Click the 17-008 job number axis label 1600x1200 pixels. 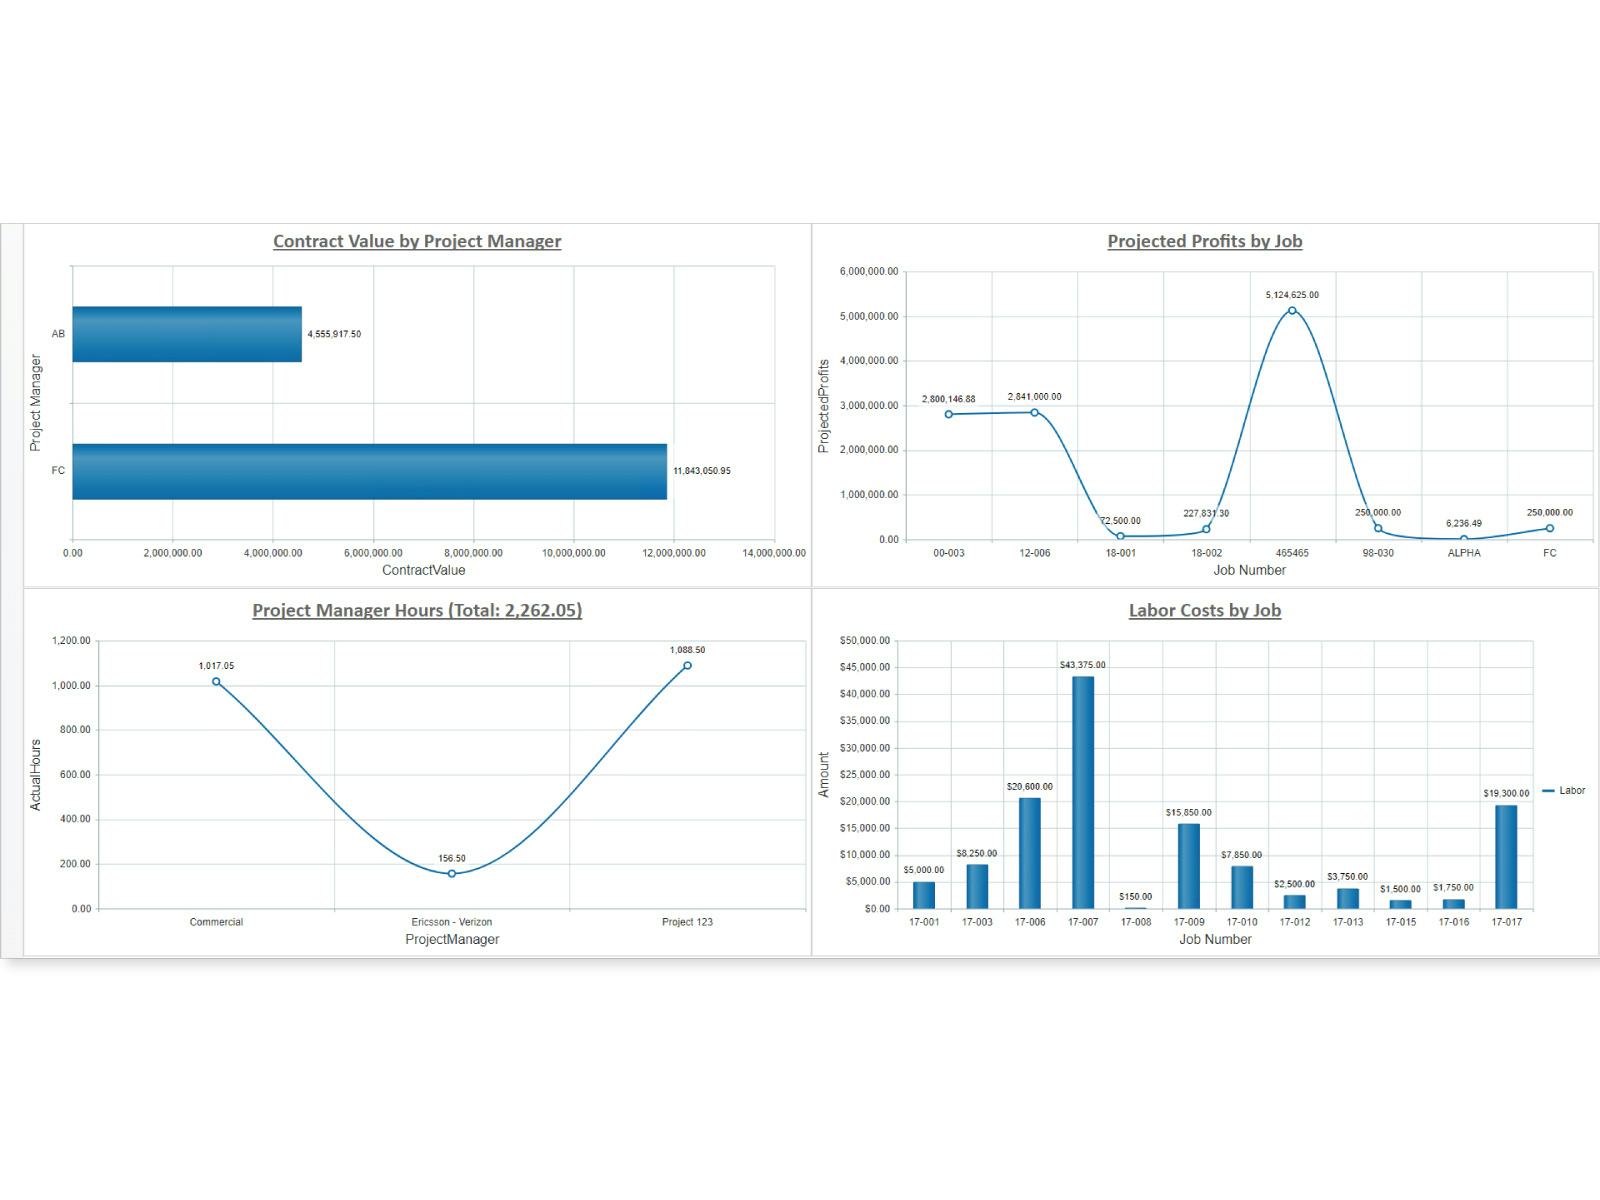(x=1136, y=922)
